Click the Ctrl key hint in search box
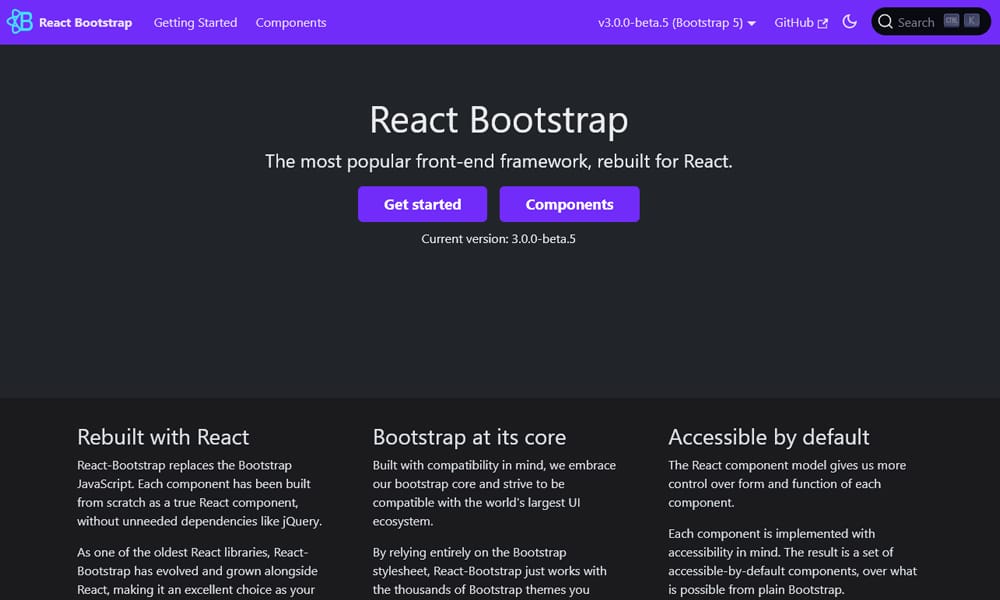Image resolution: width=1000 pixels, height=600 pixels. [x=951, y=20]
